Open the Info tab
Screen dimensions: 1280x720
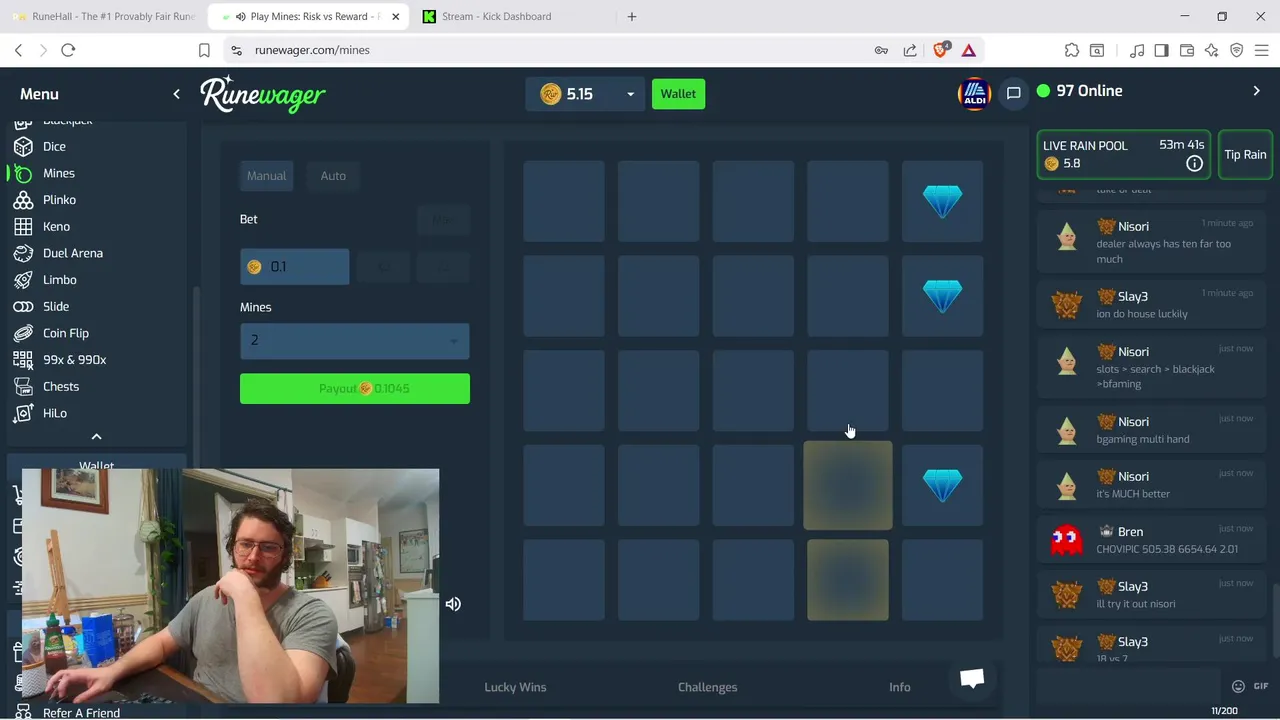900,687
